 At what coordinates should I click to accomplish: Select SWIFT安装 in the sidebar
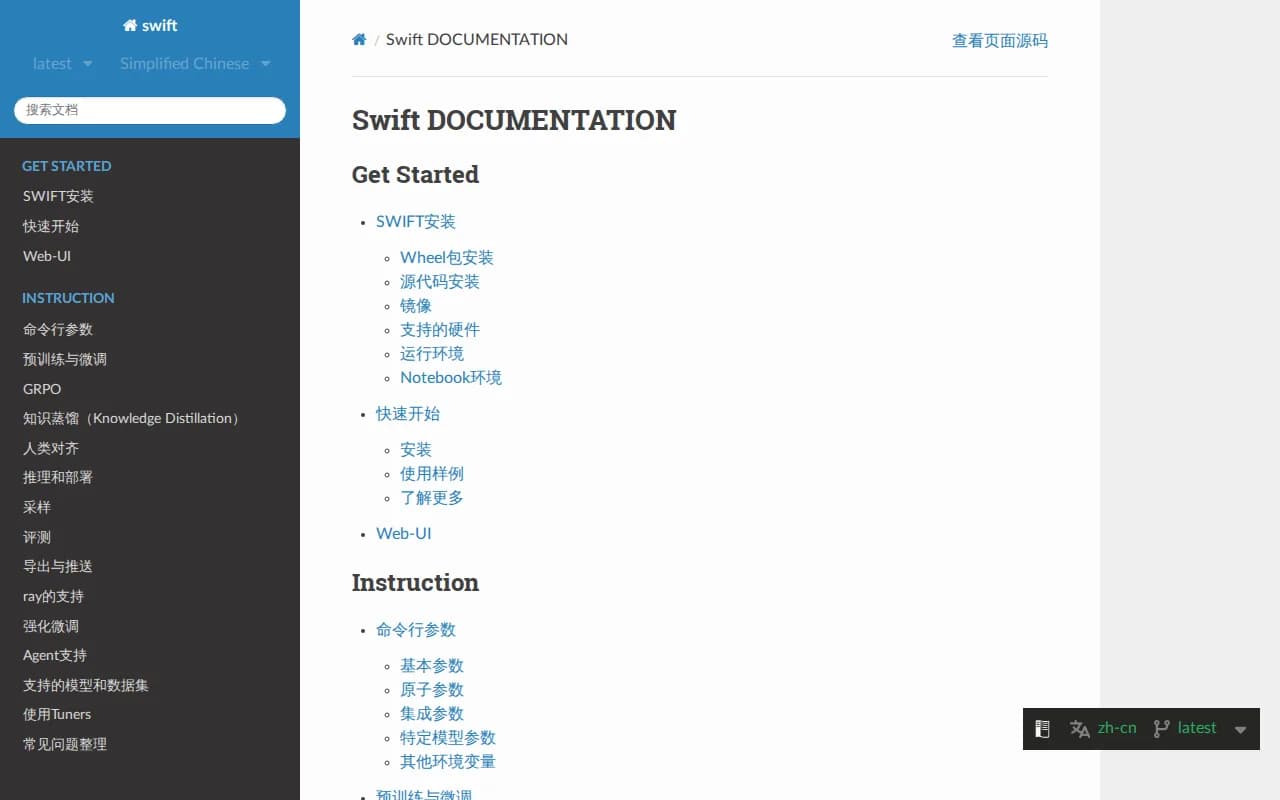point(58,196)
